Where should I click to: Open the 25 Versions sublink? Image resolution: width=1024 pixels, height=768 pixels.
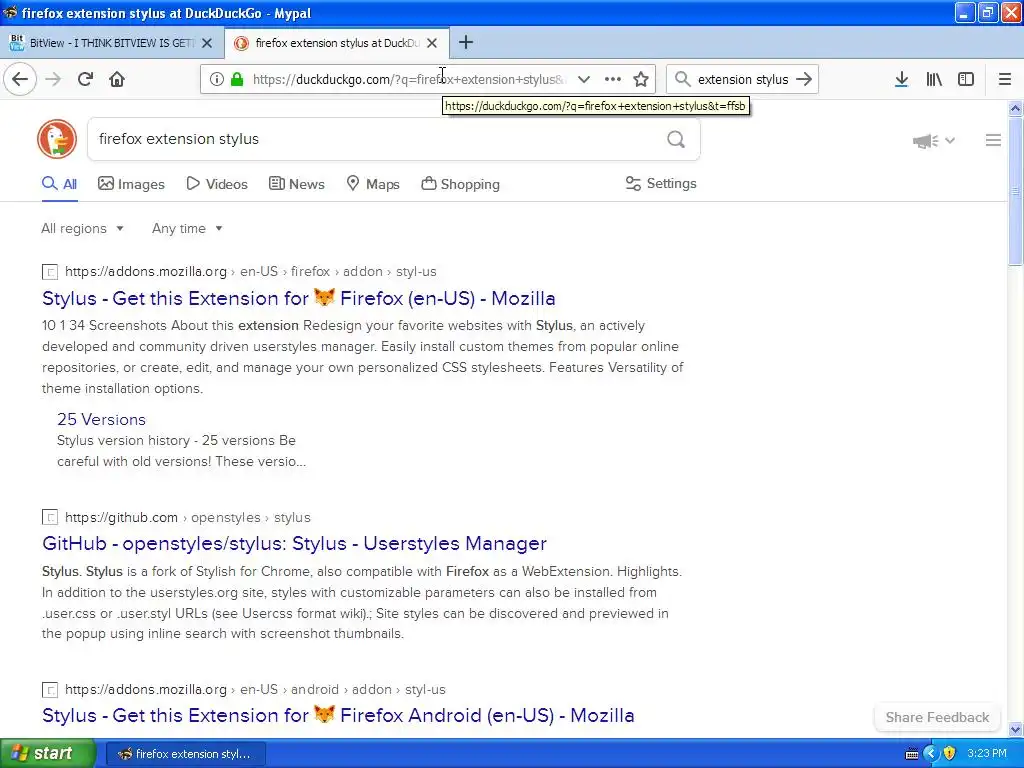[x=101, y=419]
